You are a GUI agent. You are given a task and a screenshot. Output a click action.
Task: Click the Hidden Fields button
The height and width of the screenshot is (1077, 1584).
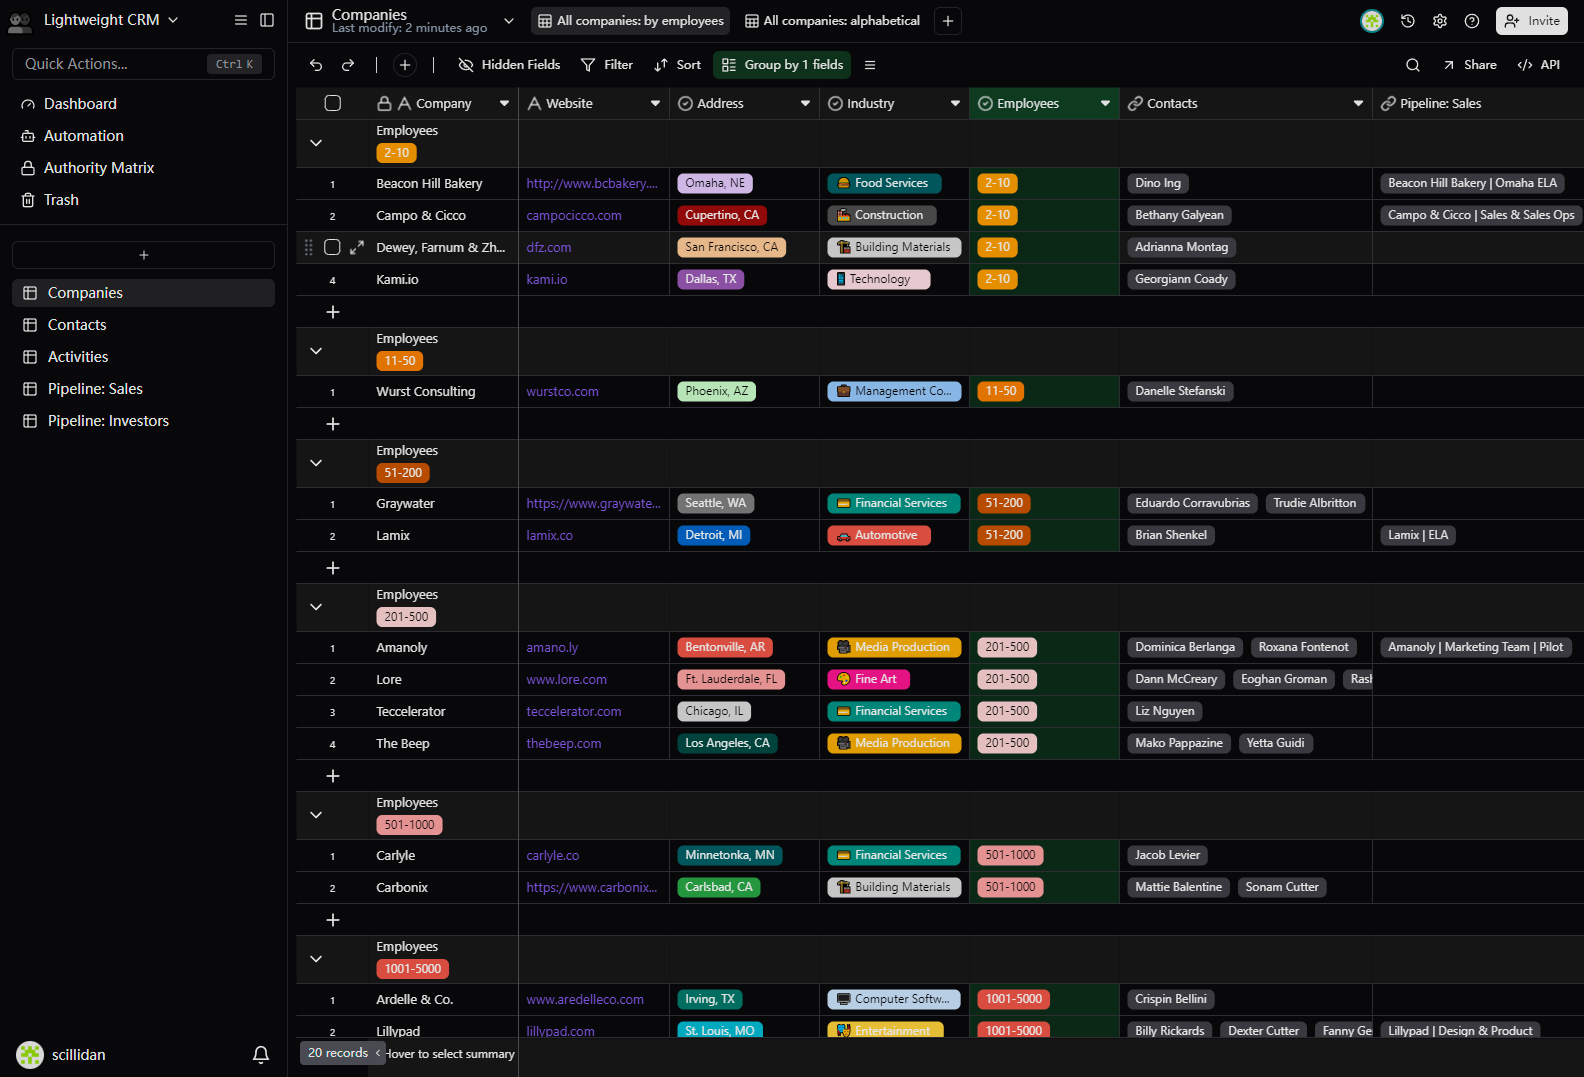click(x=509, y=65)
